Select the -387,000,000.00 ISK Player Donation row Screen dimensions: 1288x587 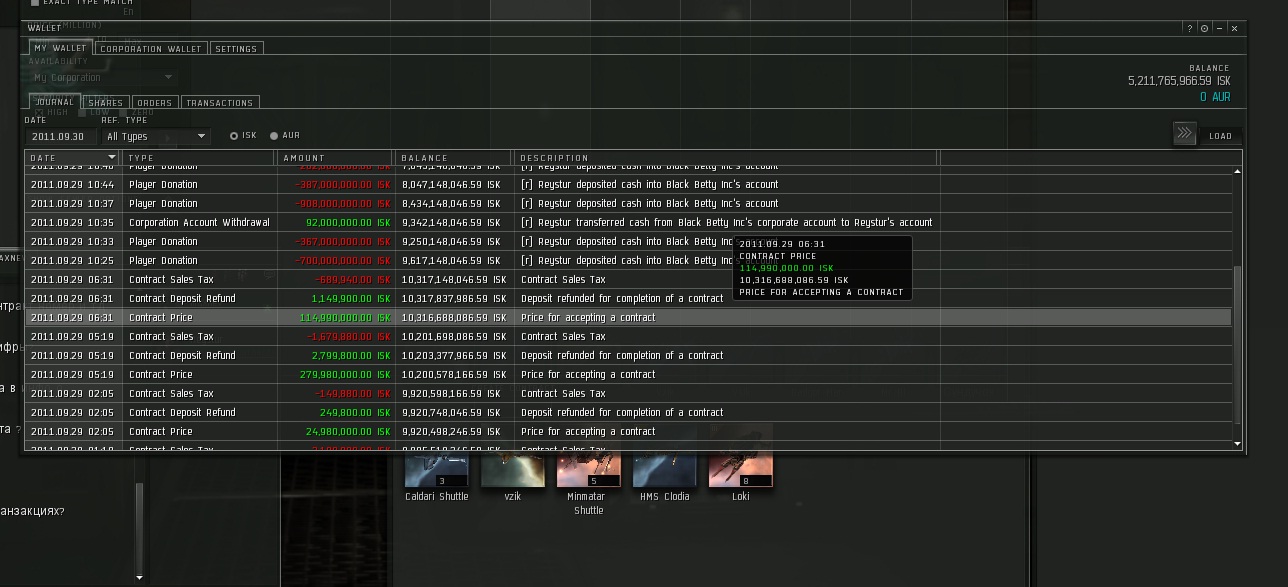coord(628,184)
